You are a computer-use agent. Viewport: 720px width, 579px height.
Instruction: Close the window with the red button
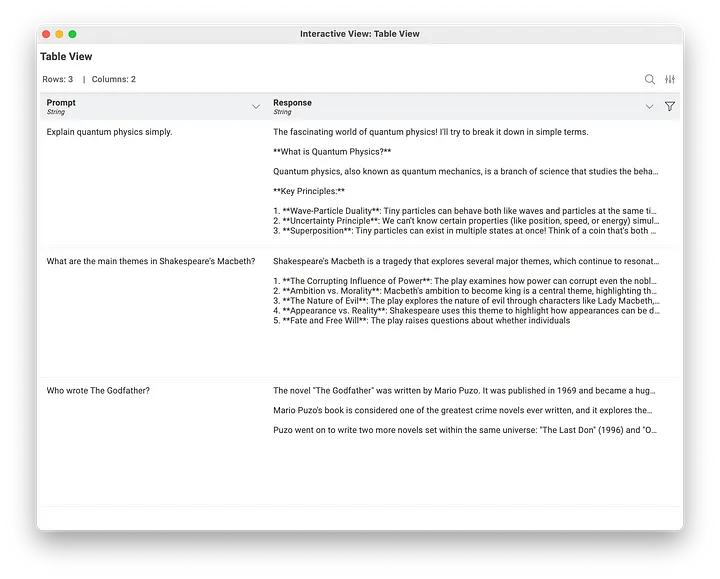pyautogui.click(x=46, y=34)
